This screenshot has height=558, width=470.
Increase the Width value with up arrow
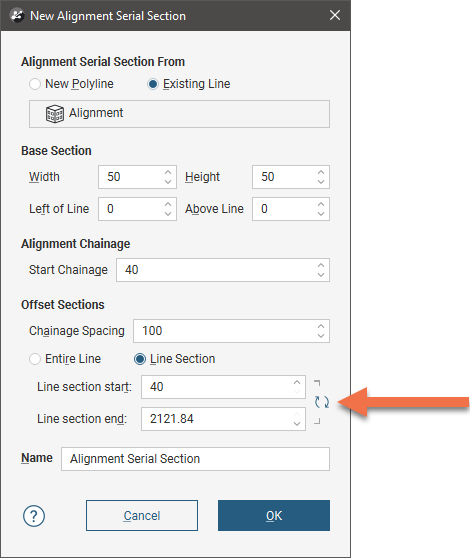168,172
